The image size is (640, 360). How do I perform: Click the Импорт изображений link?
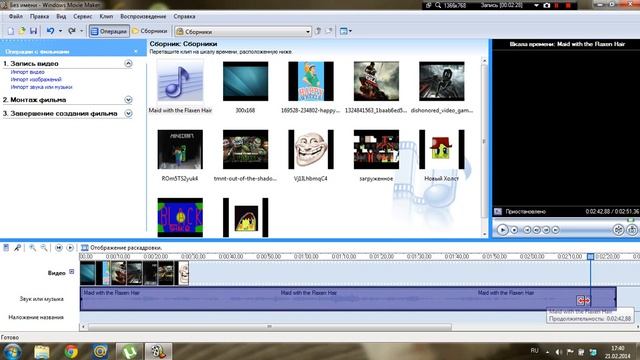point(36,80)
